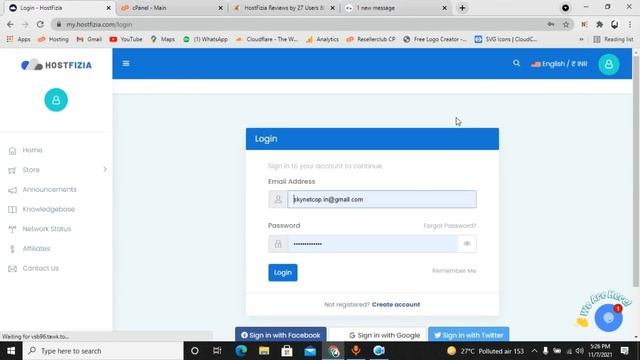Open the Cloudflare bookmark

267,39
